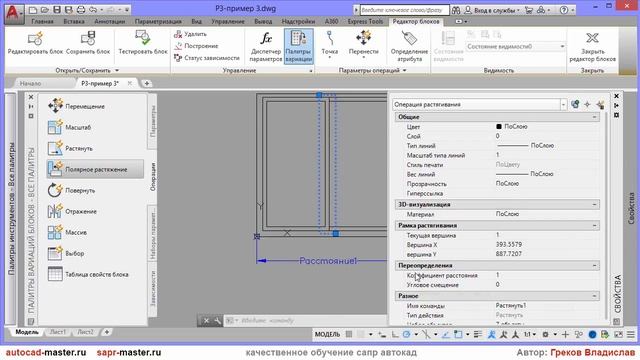
Task: Collapse the Переопределения section
Action: point(594,265)
